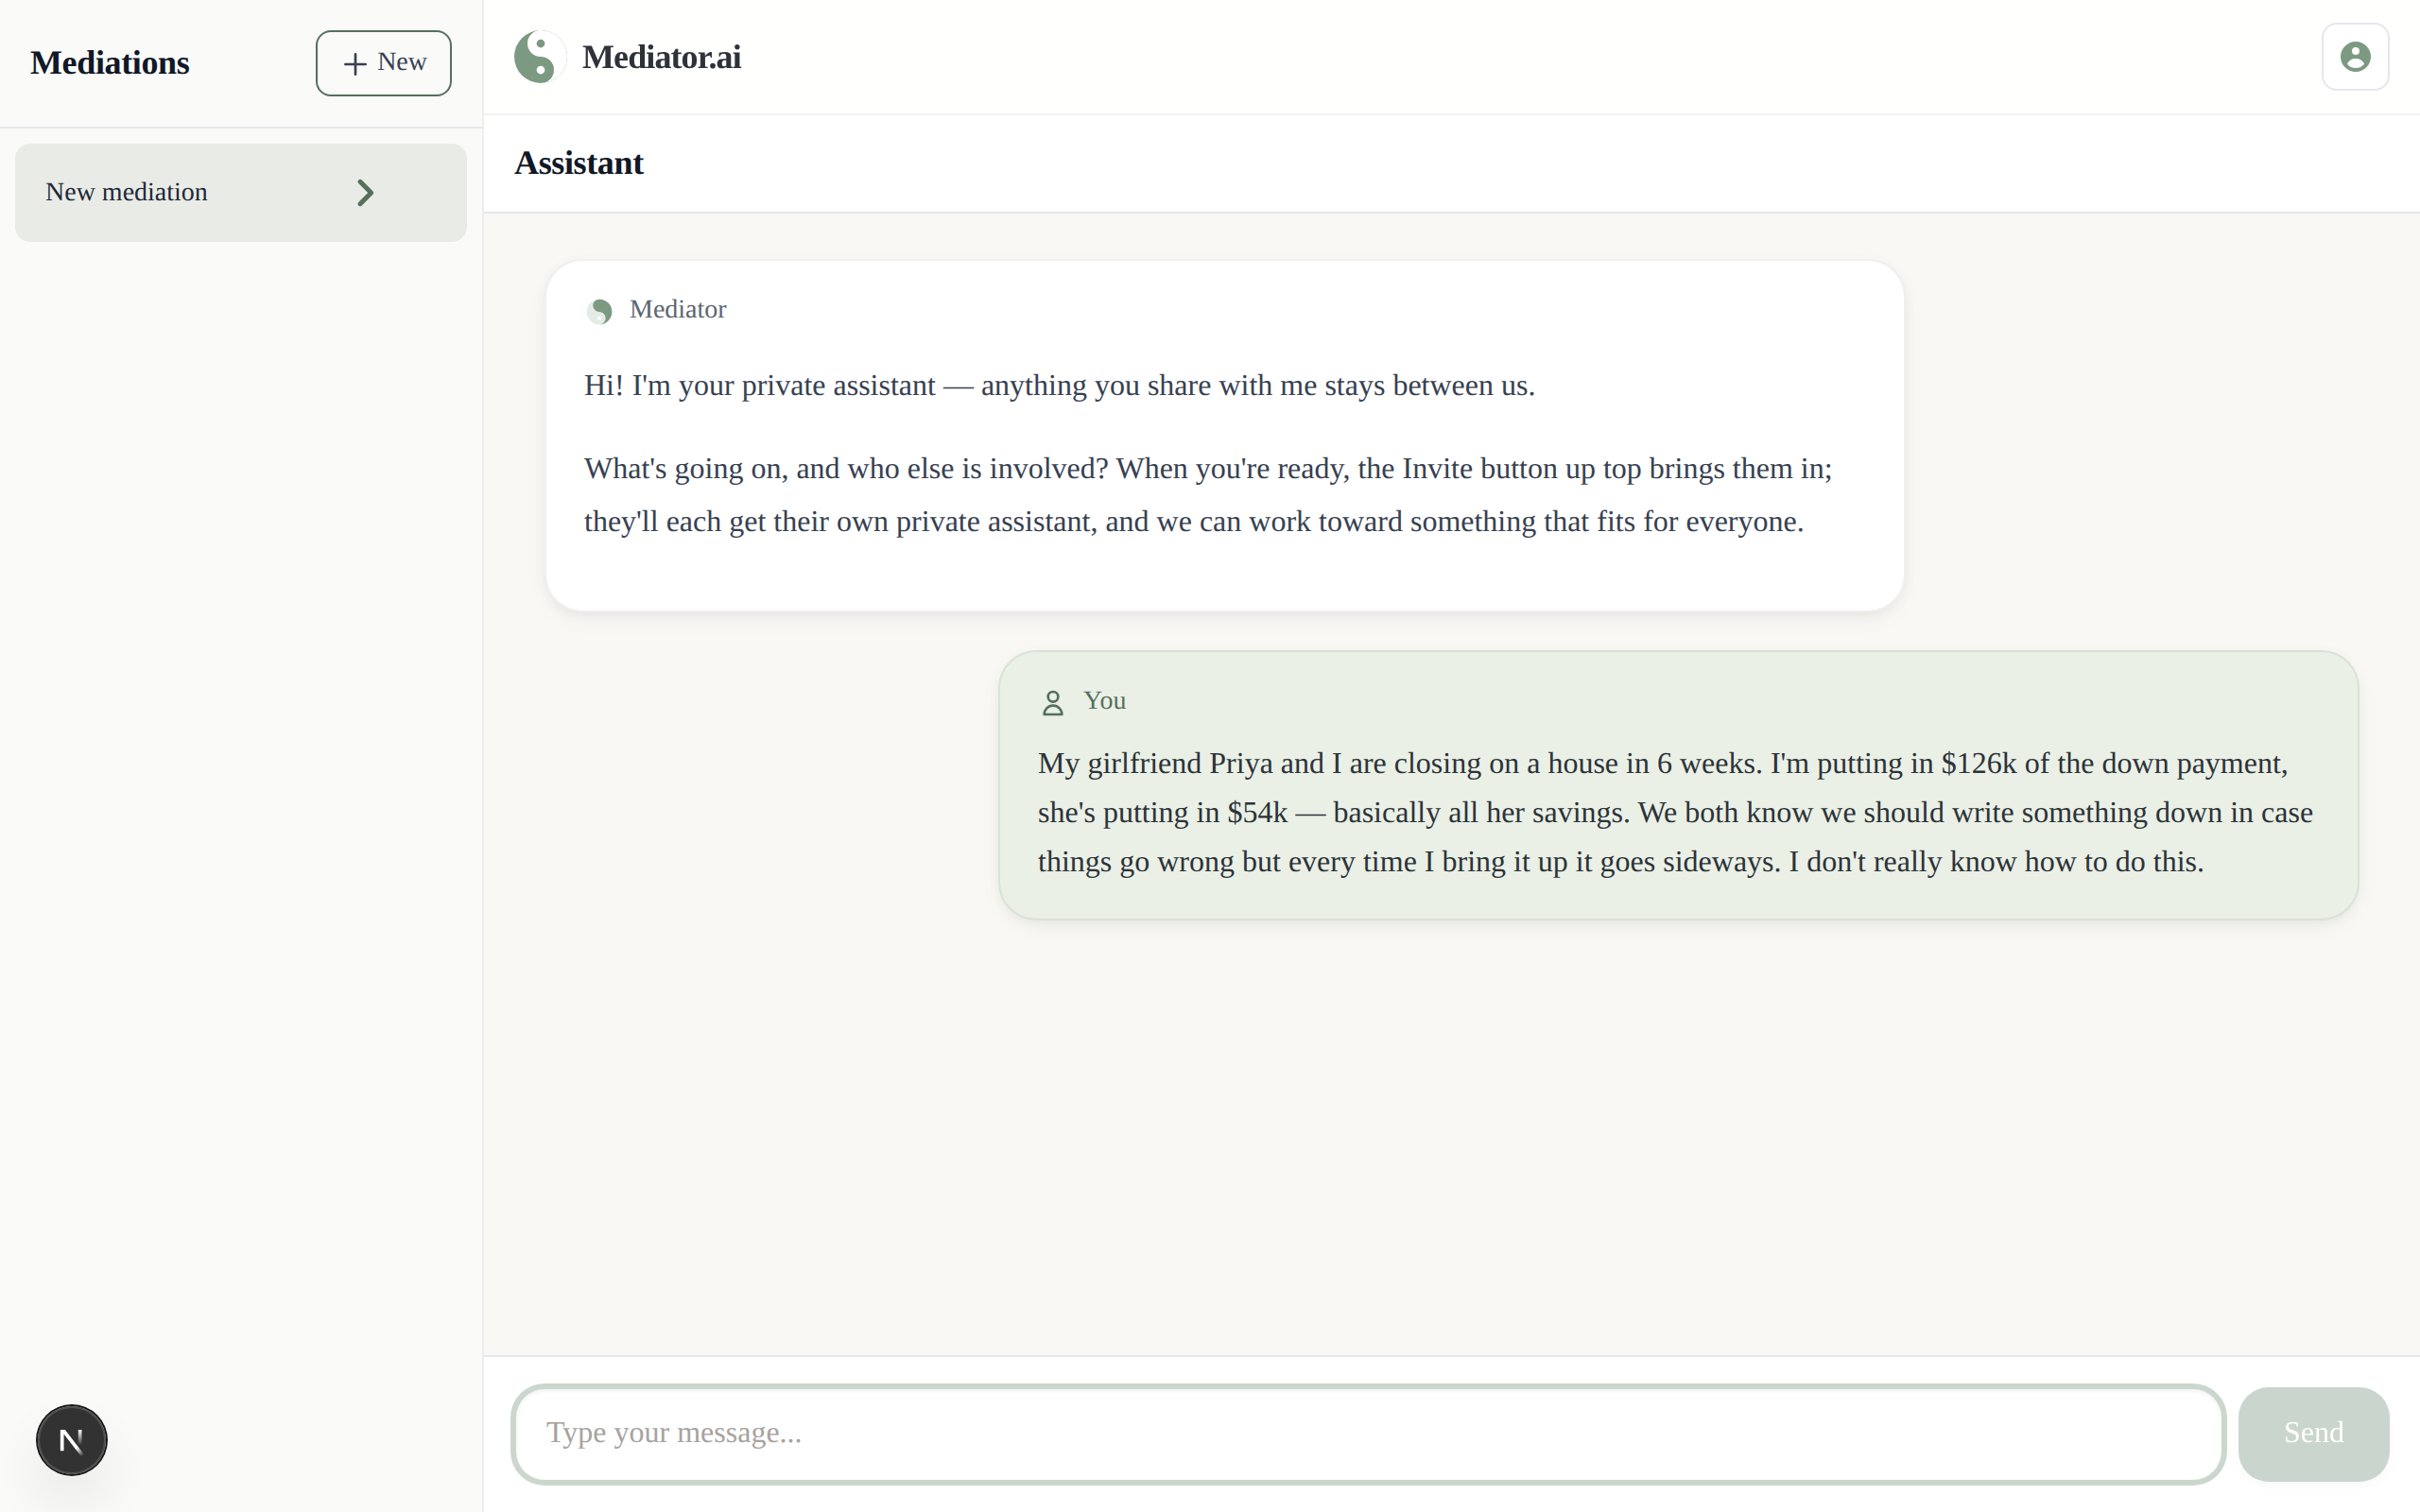The height and width of the screenshot is (1512, 2420).
Task: Click the Mediator.ai title text
Action: pos(662,56)
